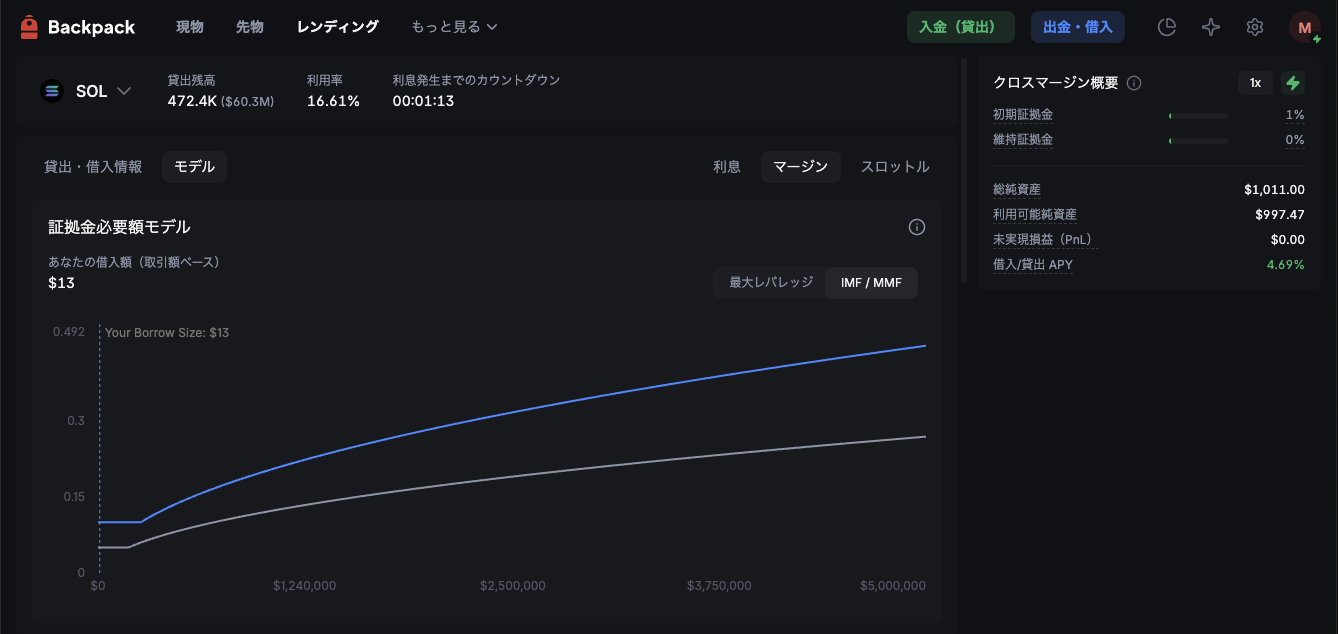This screenshot has width=1338, height=634.
Task: Click the 初期証拠金 progress bar
Action: [x=1198, y=116]
